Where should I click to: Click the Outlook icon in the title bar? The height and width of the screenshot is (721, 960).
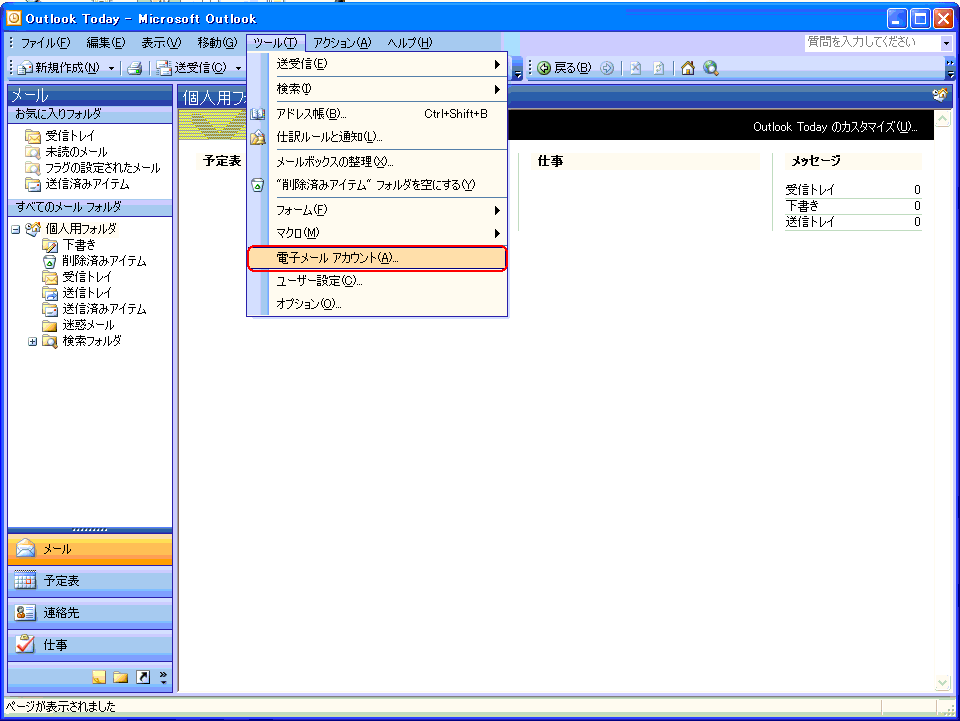point(13,18)
